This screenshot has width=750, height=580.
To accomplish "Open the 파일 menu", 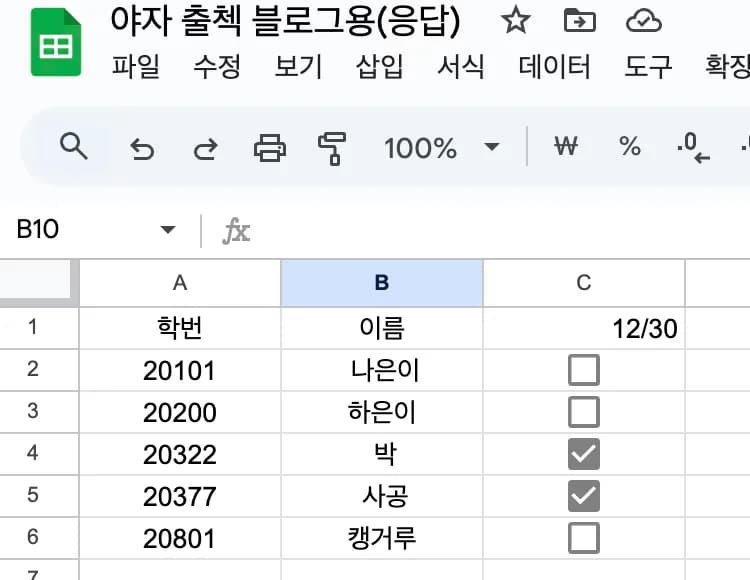I will pyautogui.click(x=135, y=67).
